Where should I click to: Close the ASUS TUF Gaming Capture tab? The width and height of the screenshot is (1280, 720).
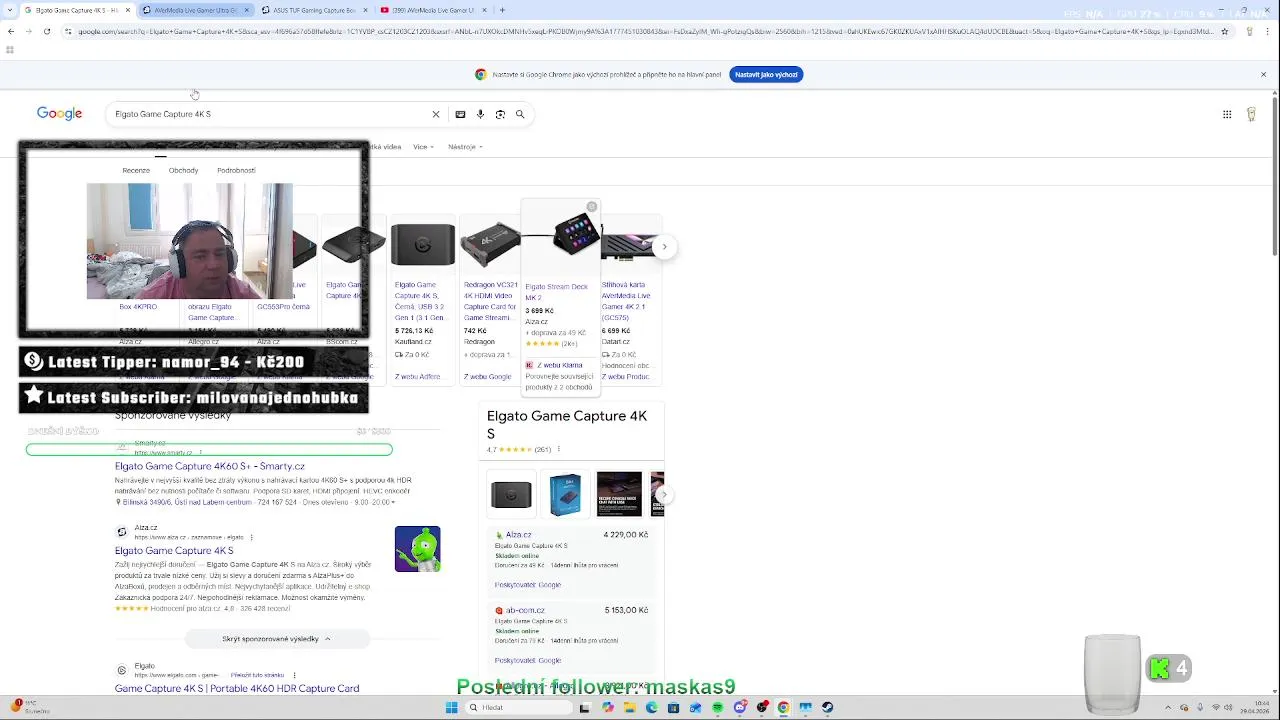coord(365,10)
